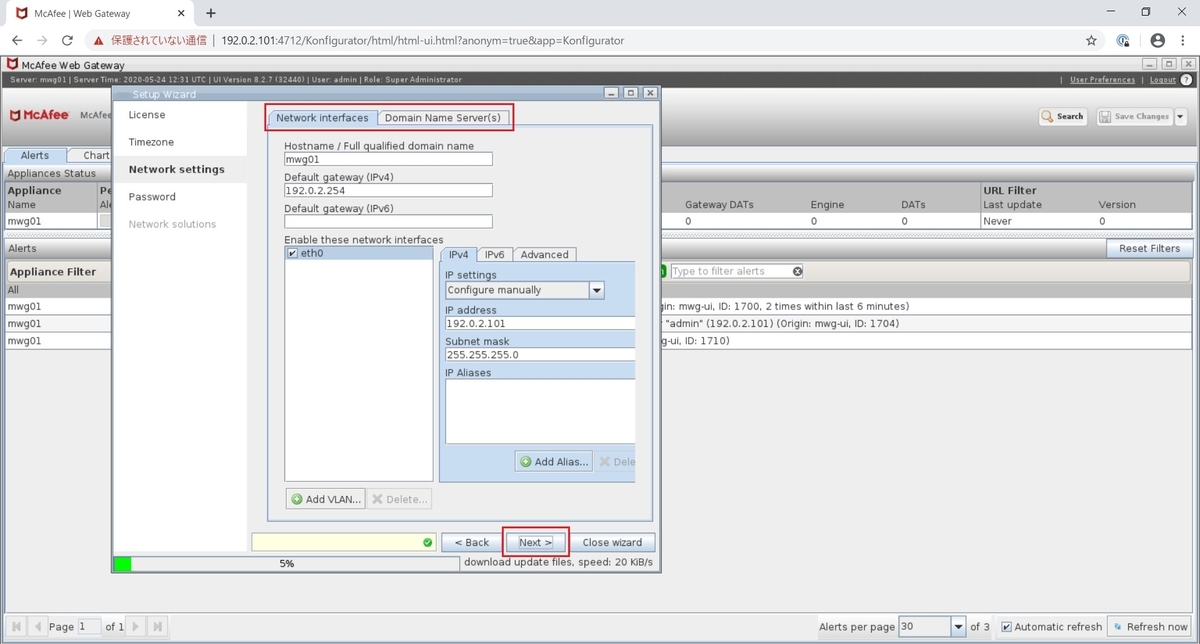Close the Setup Wizard dialog with X
Image resolution: width=1200 pixels, height=644 pixels.
pos(650,93)
